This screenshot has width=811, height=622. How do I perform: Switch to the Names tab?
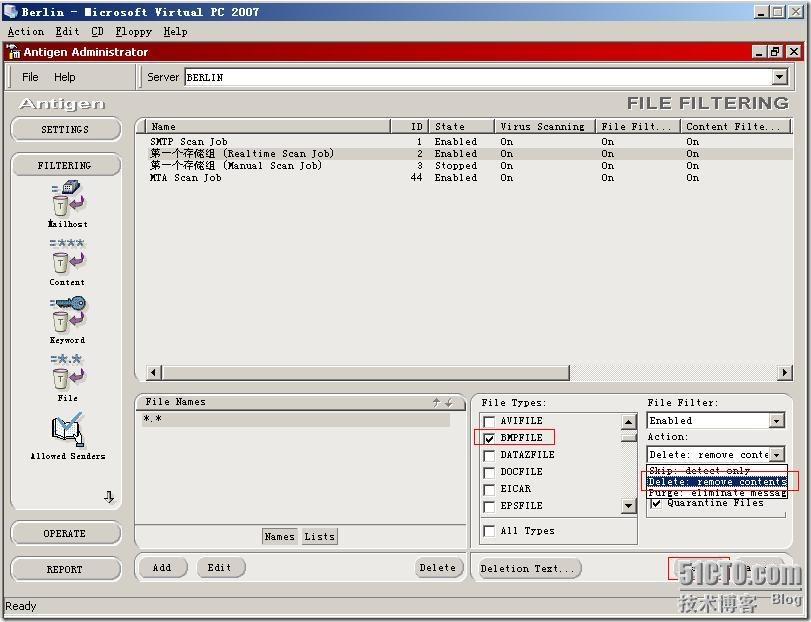[x=279, y=537]
